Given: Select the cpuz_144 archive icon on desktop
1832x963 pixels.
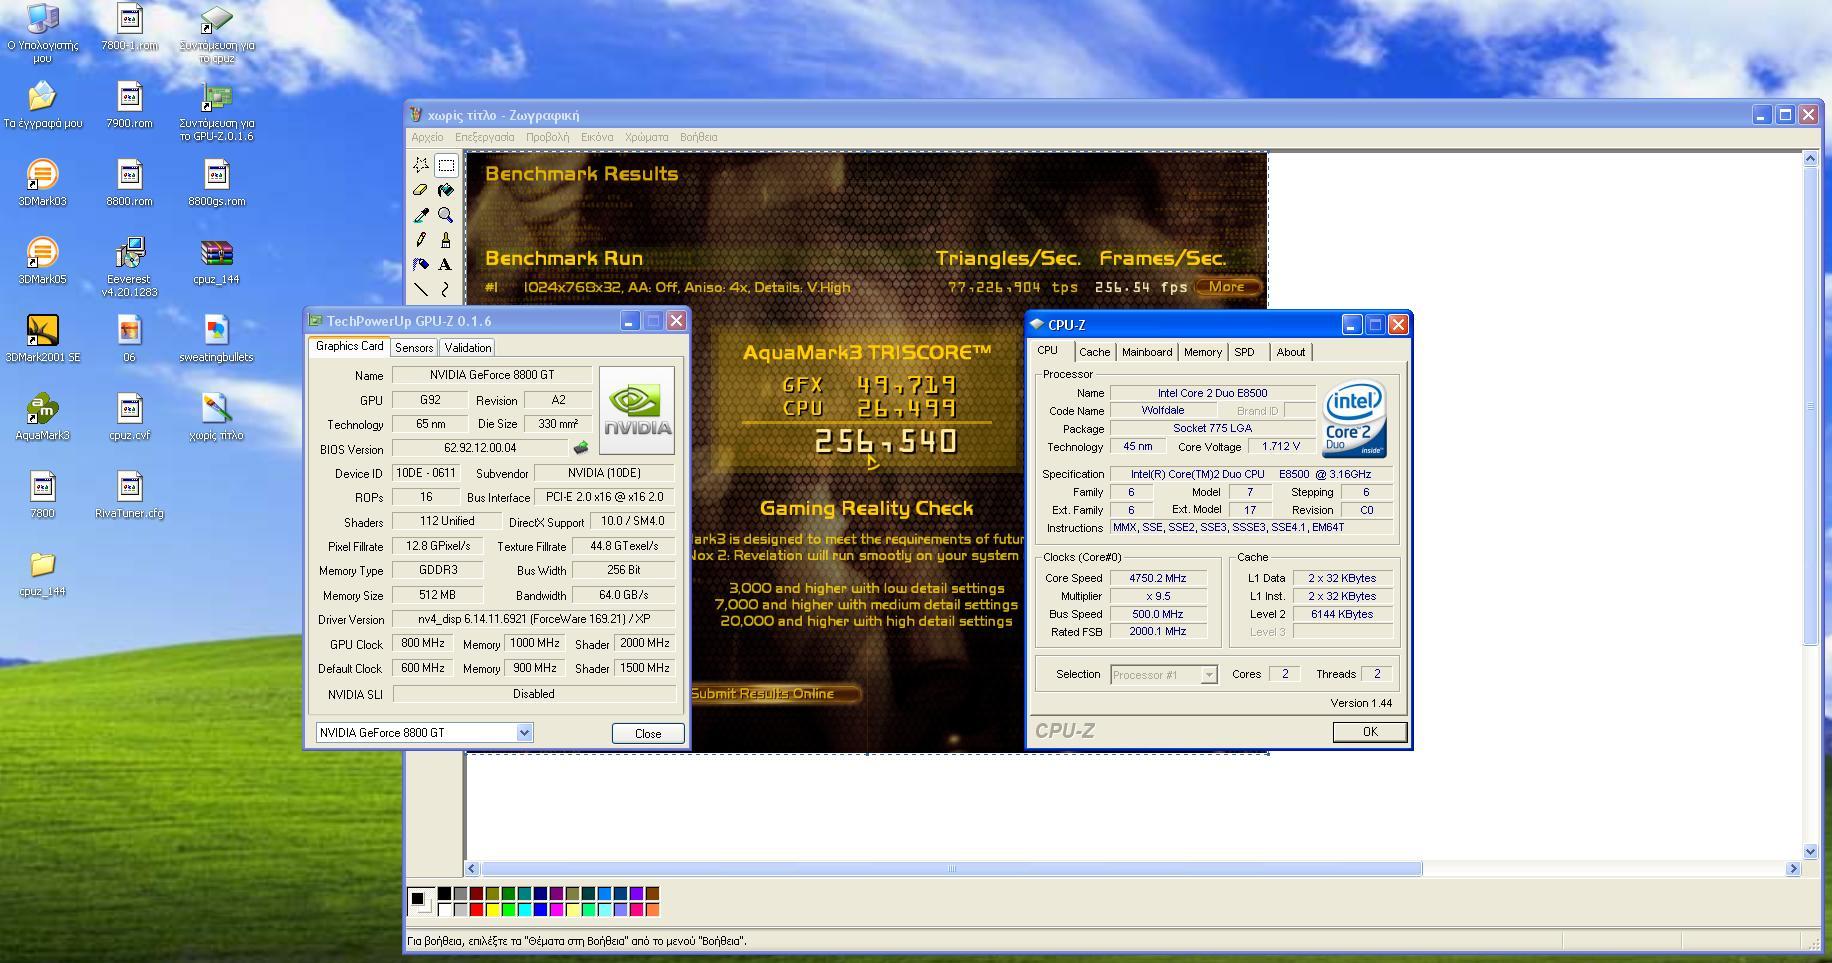Looking at the screenshot, I should tap(216, 261).
